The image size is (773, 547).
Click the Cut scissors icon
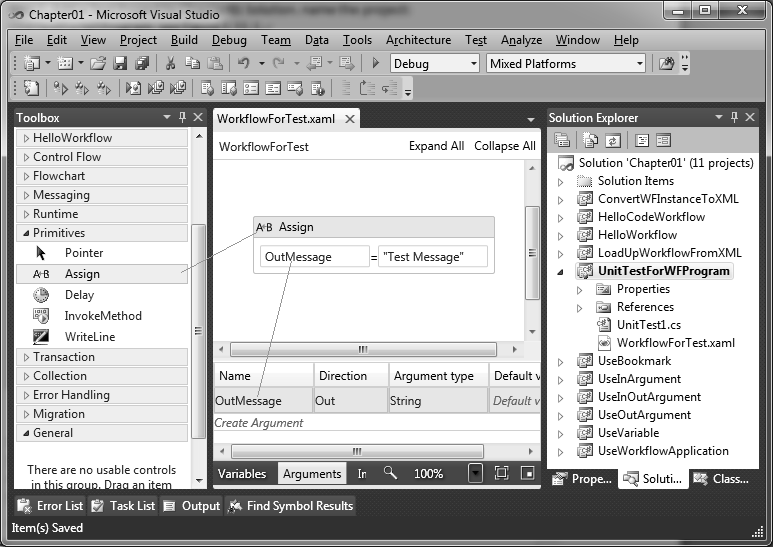click(x=170, y=63)
